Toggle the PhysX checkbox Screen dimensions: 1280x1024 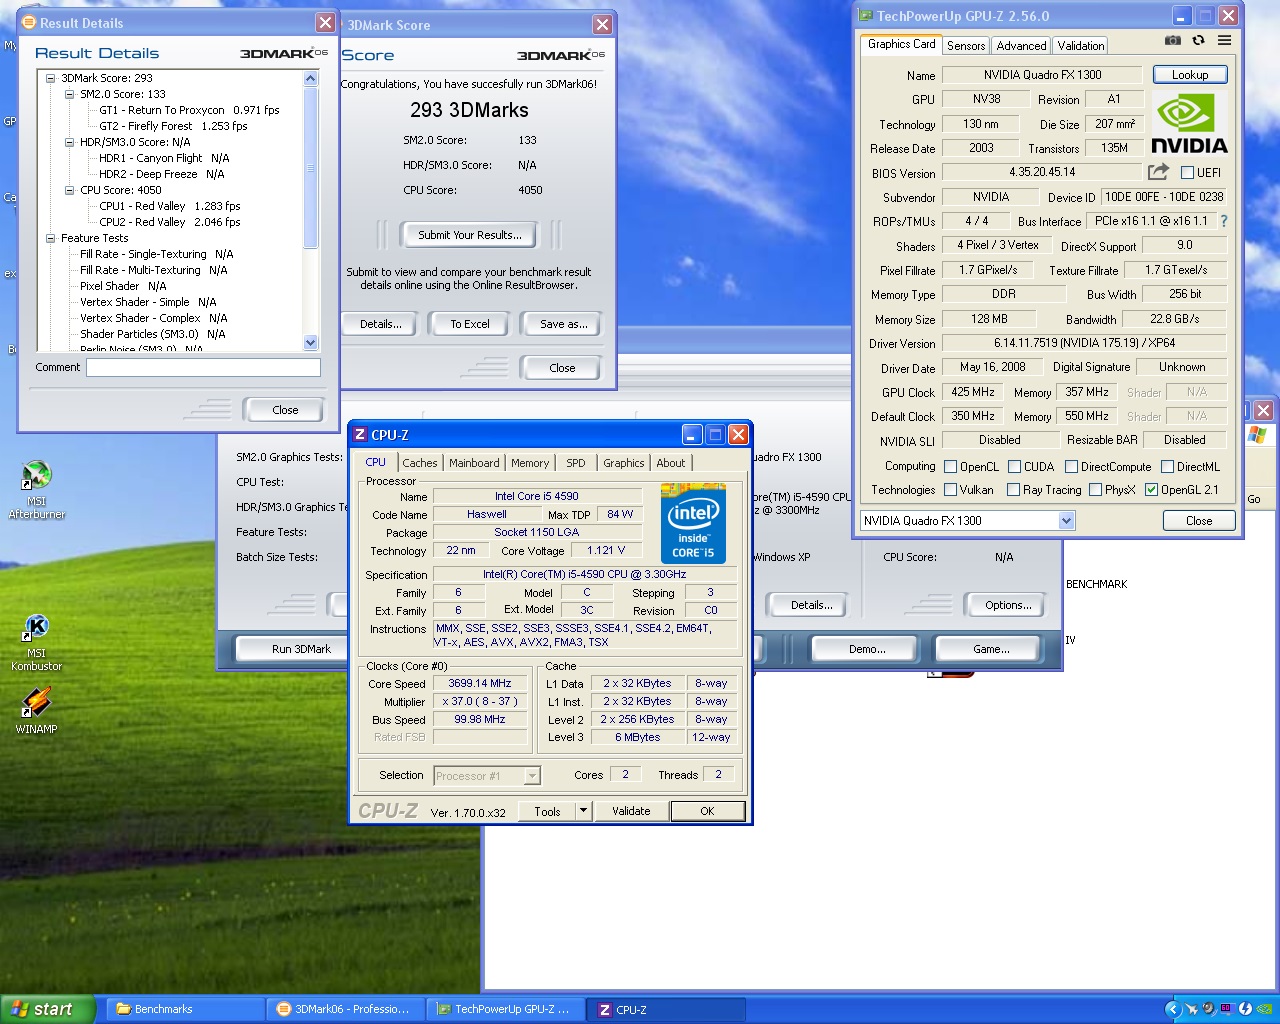coord(1095,489)
